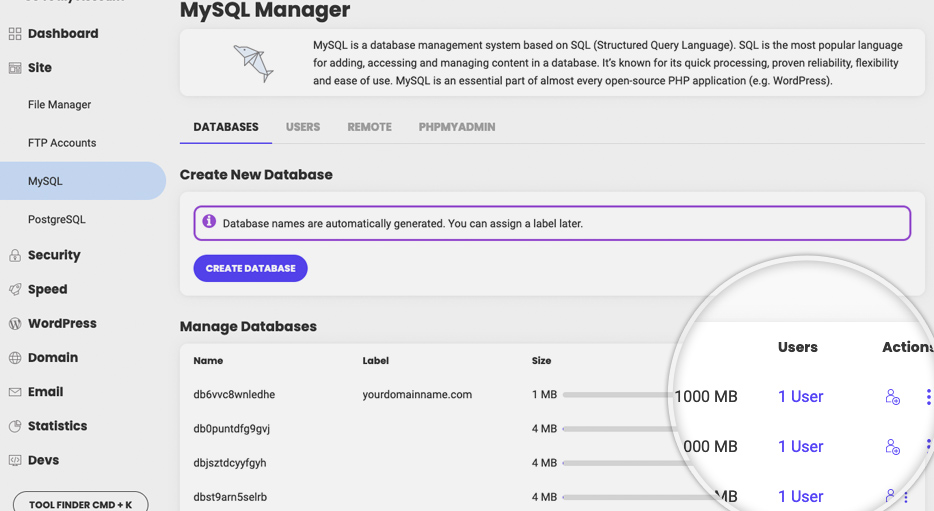The image size is (934, 511).
Task: Open FTP Accounts page
Action: click(62, 143)
